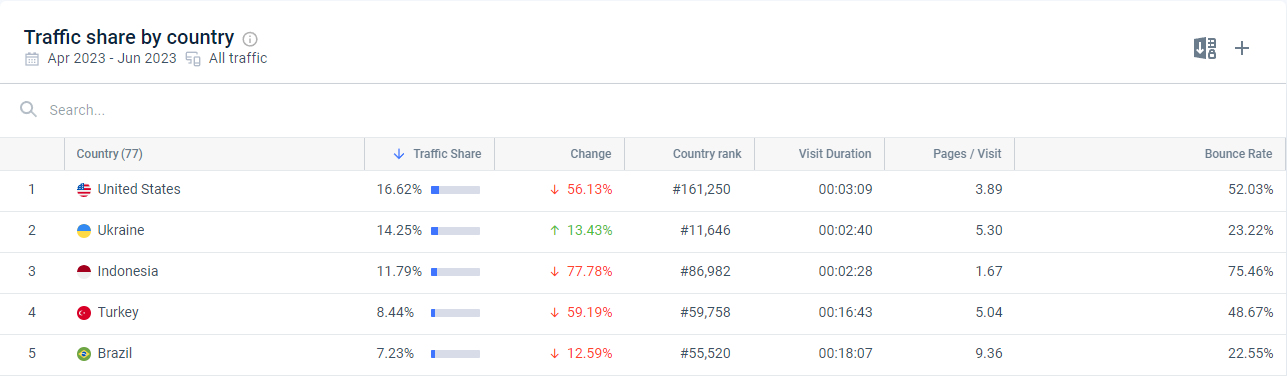
Task: Click 11.79% traffic share value
Action: [x=399, y=271]
